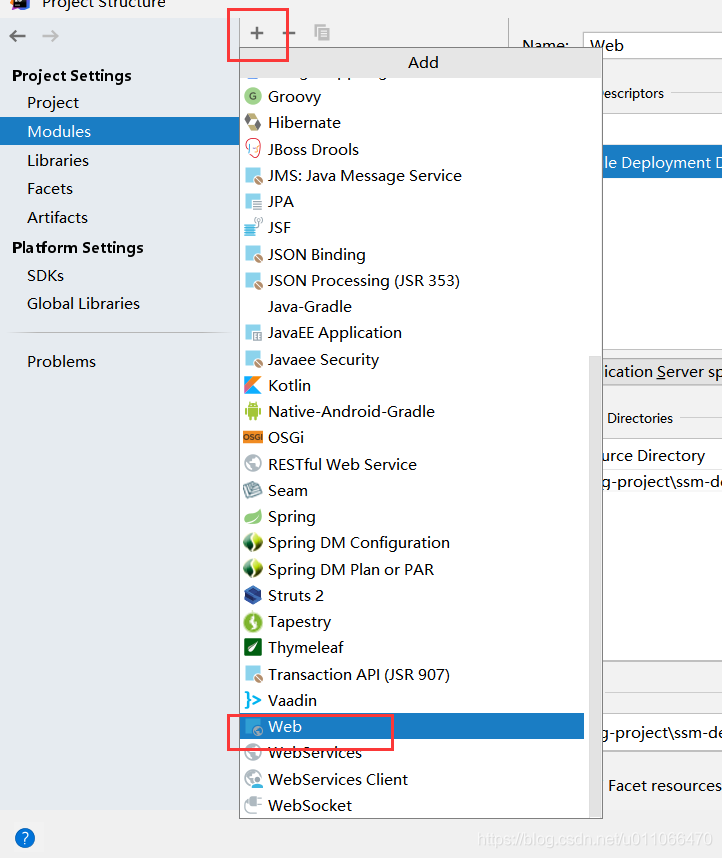Click the Spring leaf icon
Image resolution: width=722 pixels, height=858 pixels.
point(253,516)
